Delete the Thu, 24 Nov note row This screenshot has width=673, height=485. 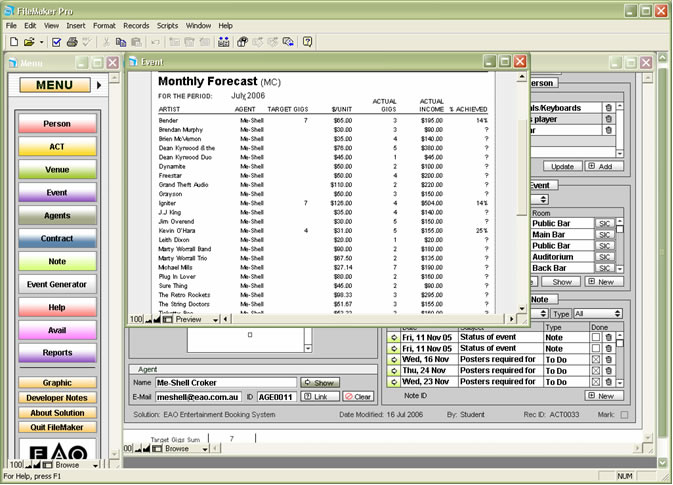608,371
